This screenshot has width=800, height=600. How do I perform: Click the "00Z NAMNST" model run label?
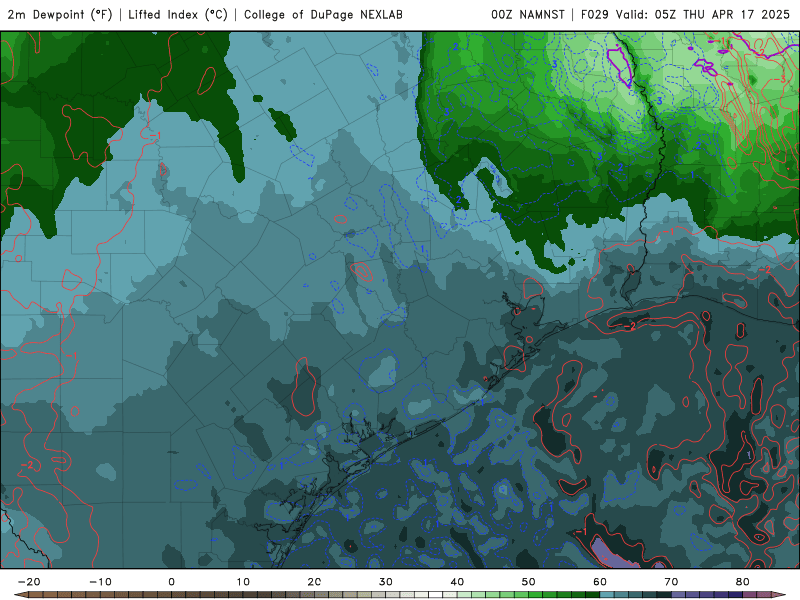(528, 14)
